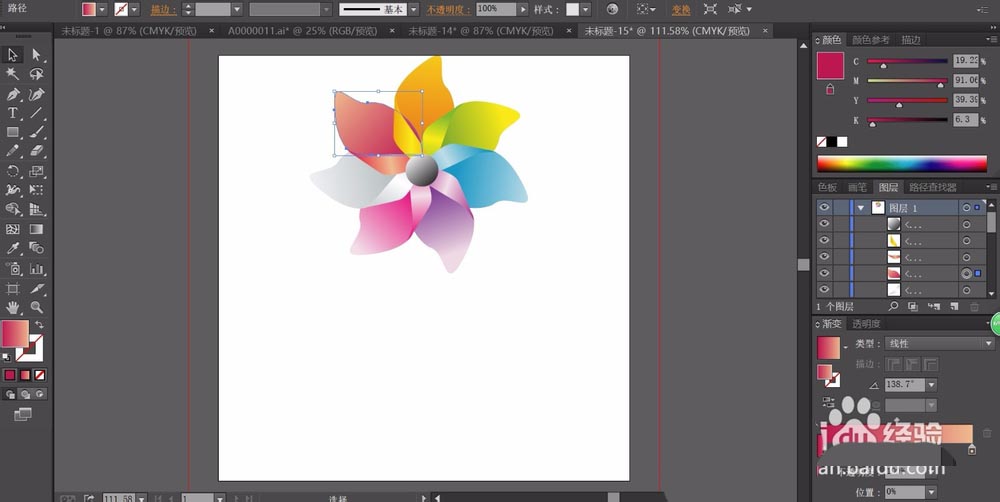
Task: Toggle visibility of selected red petal sublayer
Action: coord(824,273)
